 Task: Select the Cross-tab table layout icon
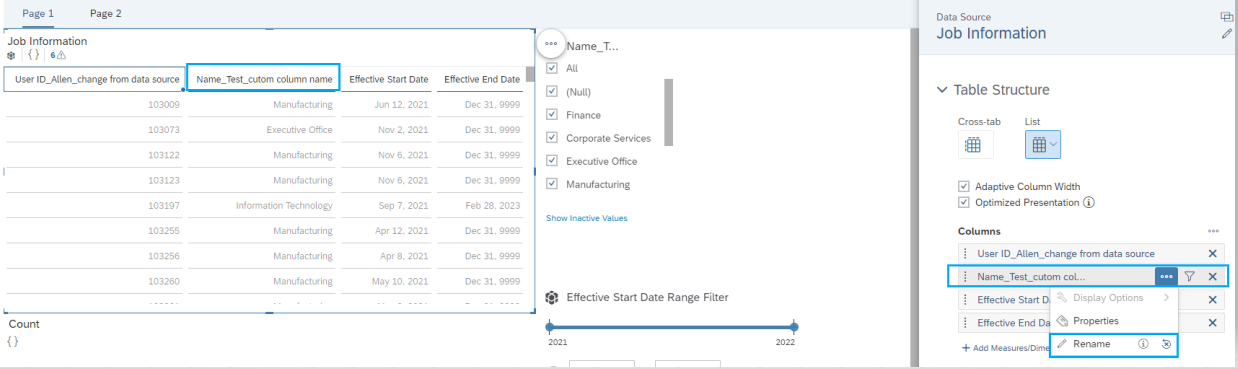click(x=972, y=145)
